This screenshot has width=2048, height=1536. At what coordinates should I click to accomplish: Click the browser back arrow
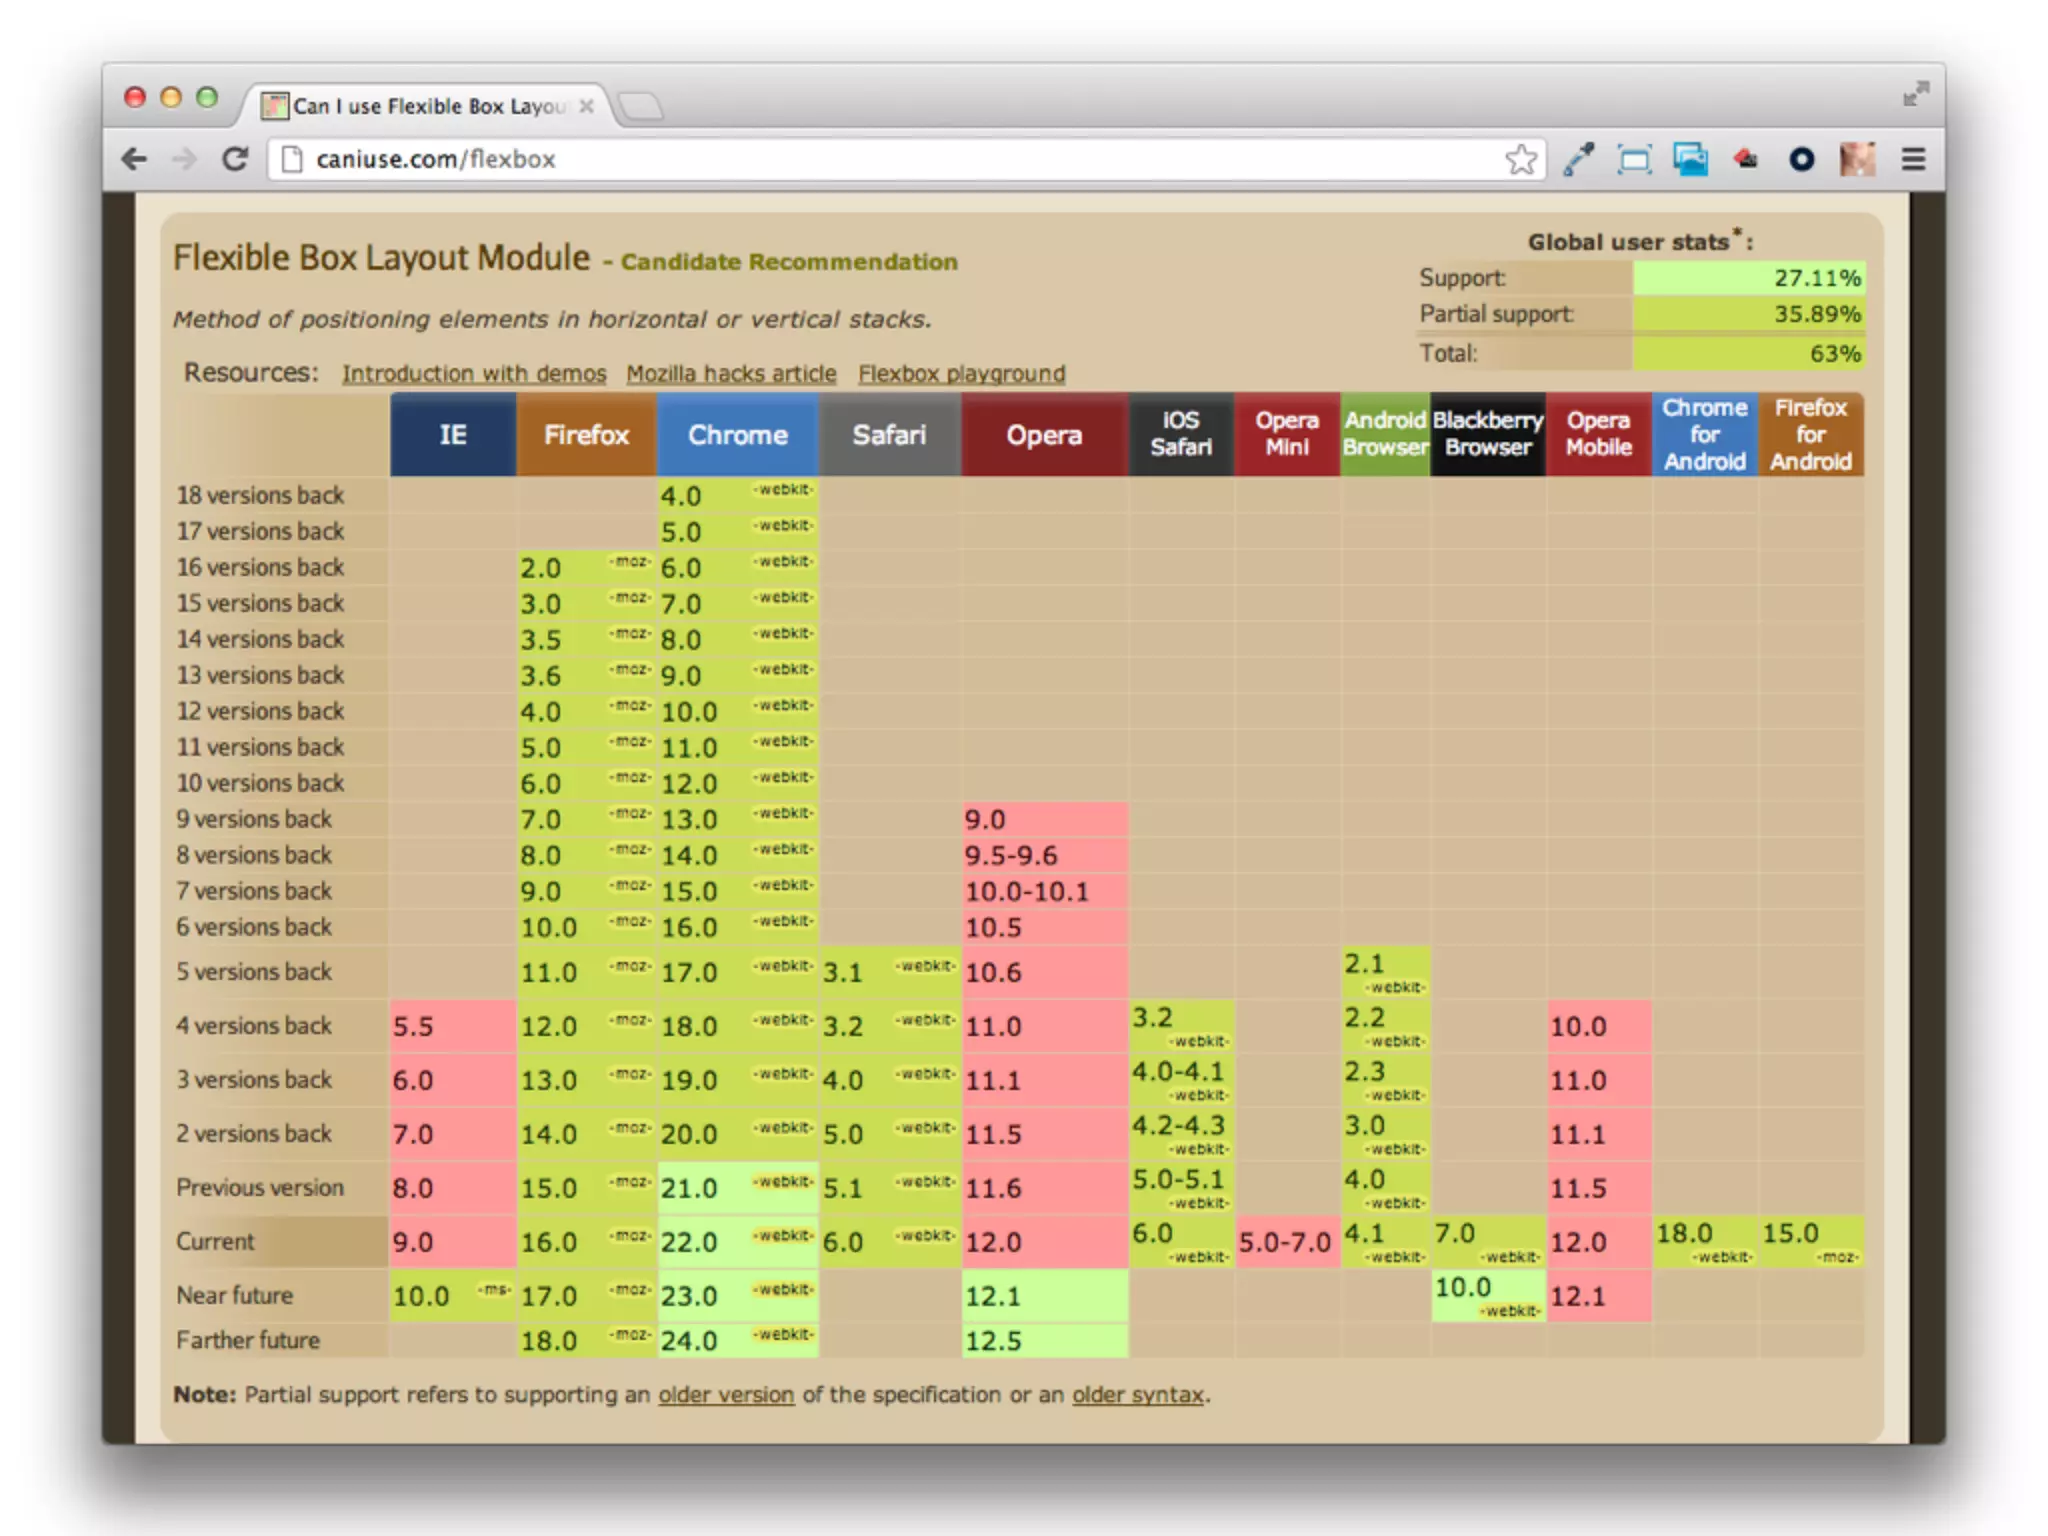coord(134,159)
